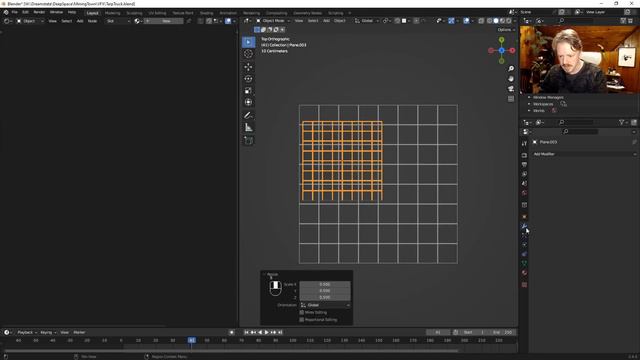640x360 pixels.
Task: Open the Scene properties tab
Action: (524, 183)
